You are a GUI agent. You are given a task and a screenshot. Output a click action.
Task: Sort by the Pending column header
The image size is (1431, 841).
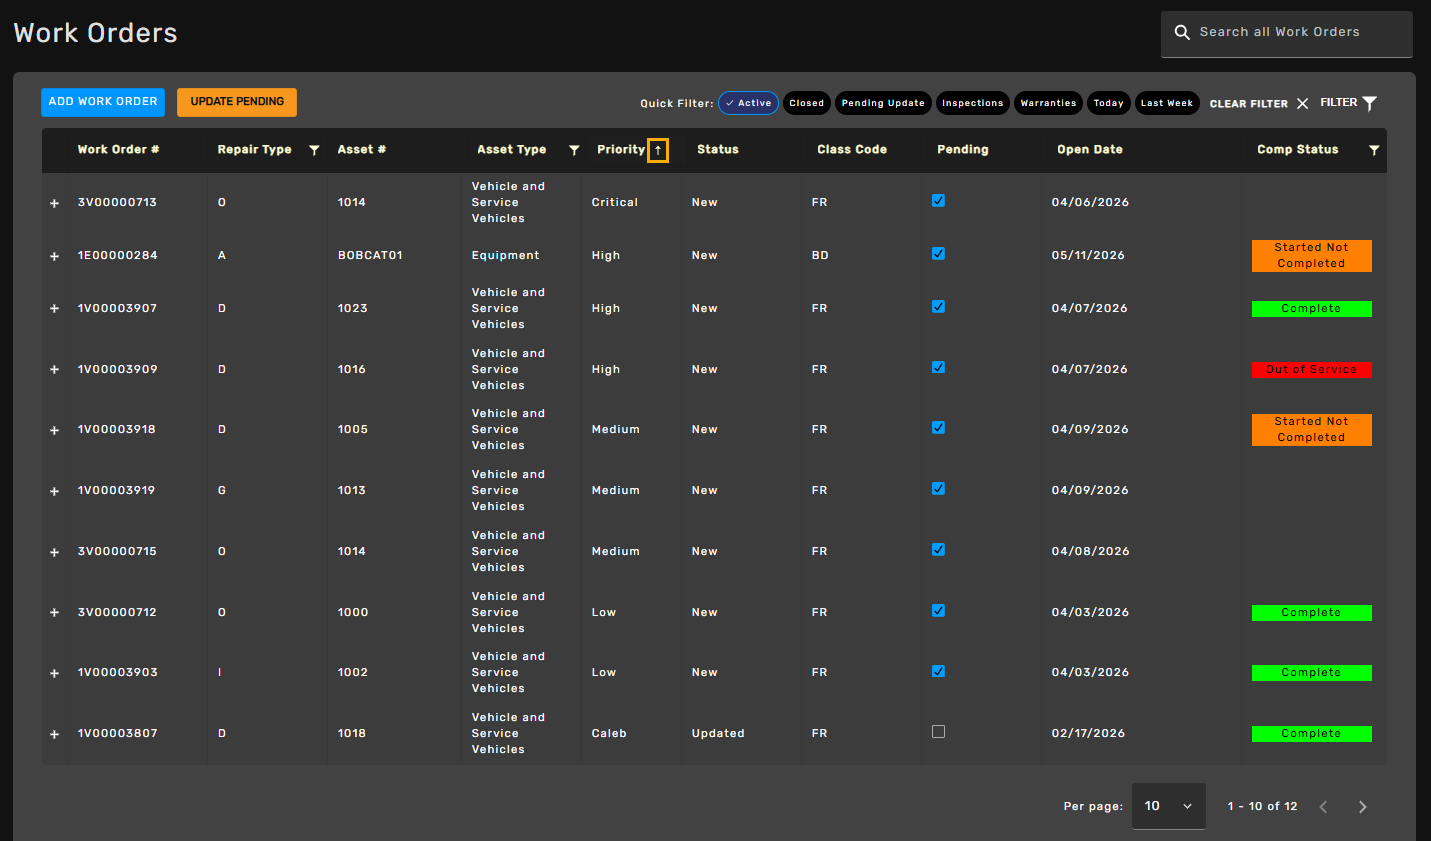[963, 150]
